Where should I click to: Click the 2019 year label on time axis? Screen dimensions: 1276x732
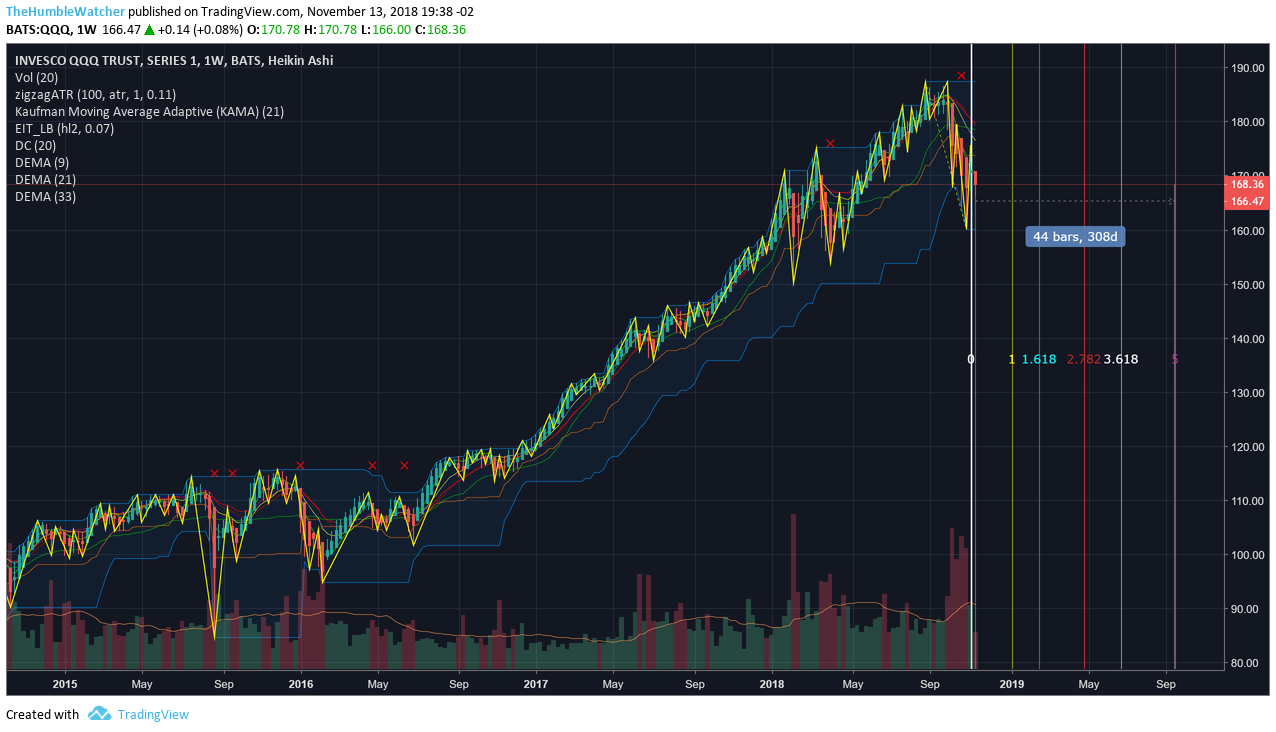pyautogui.click(x=1012, y=685)
